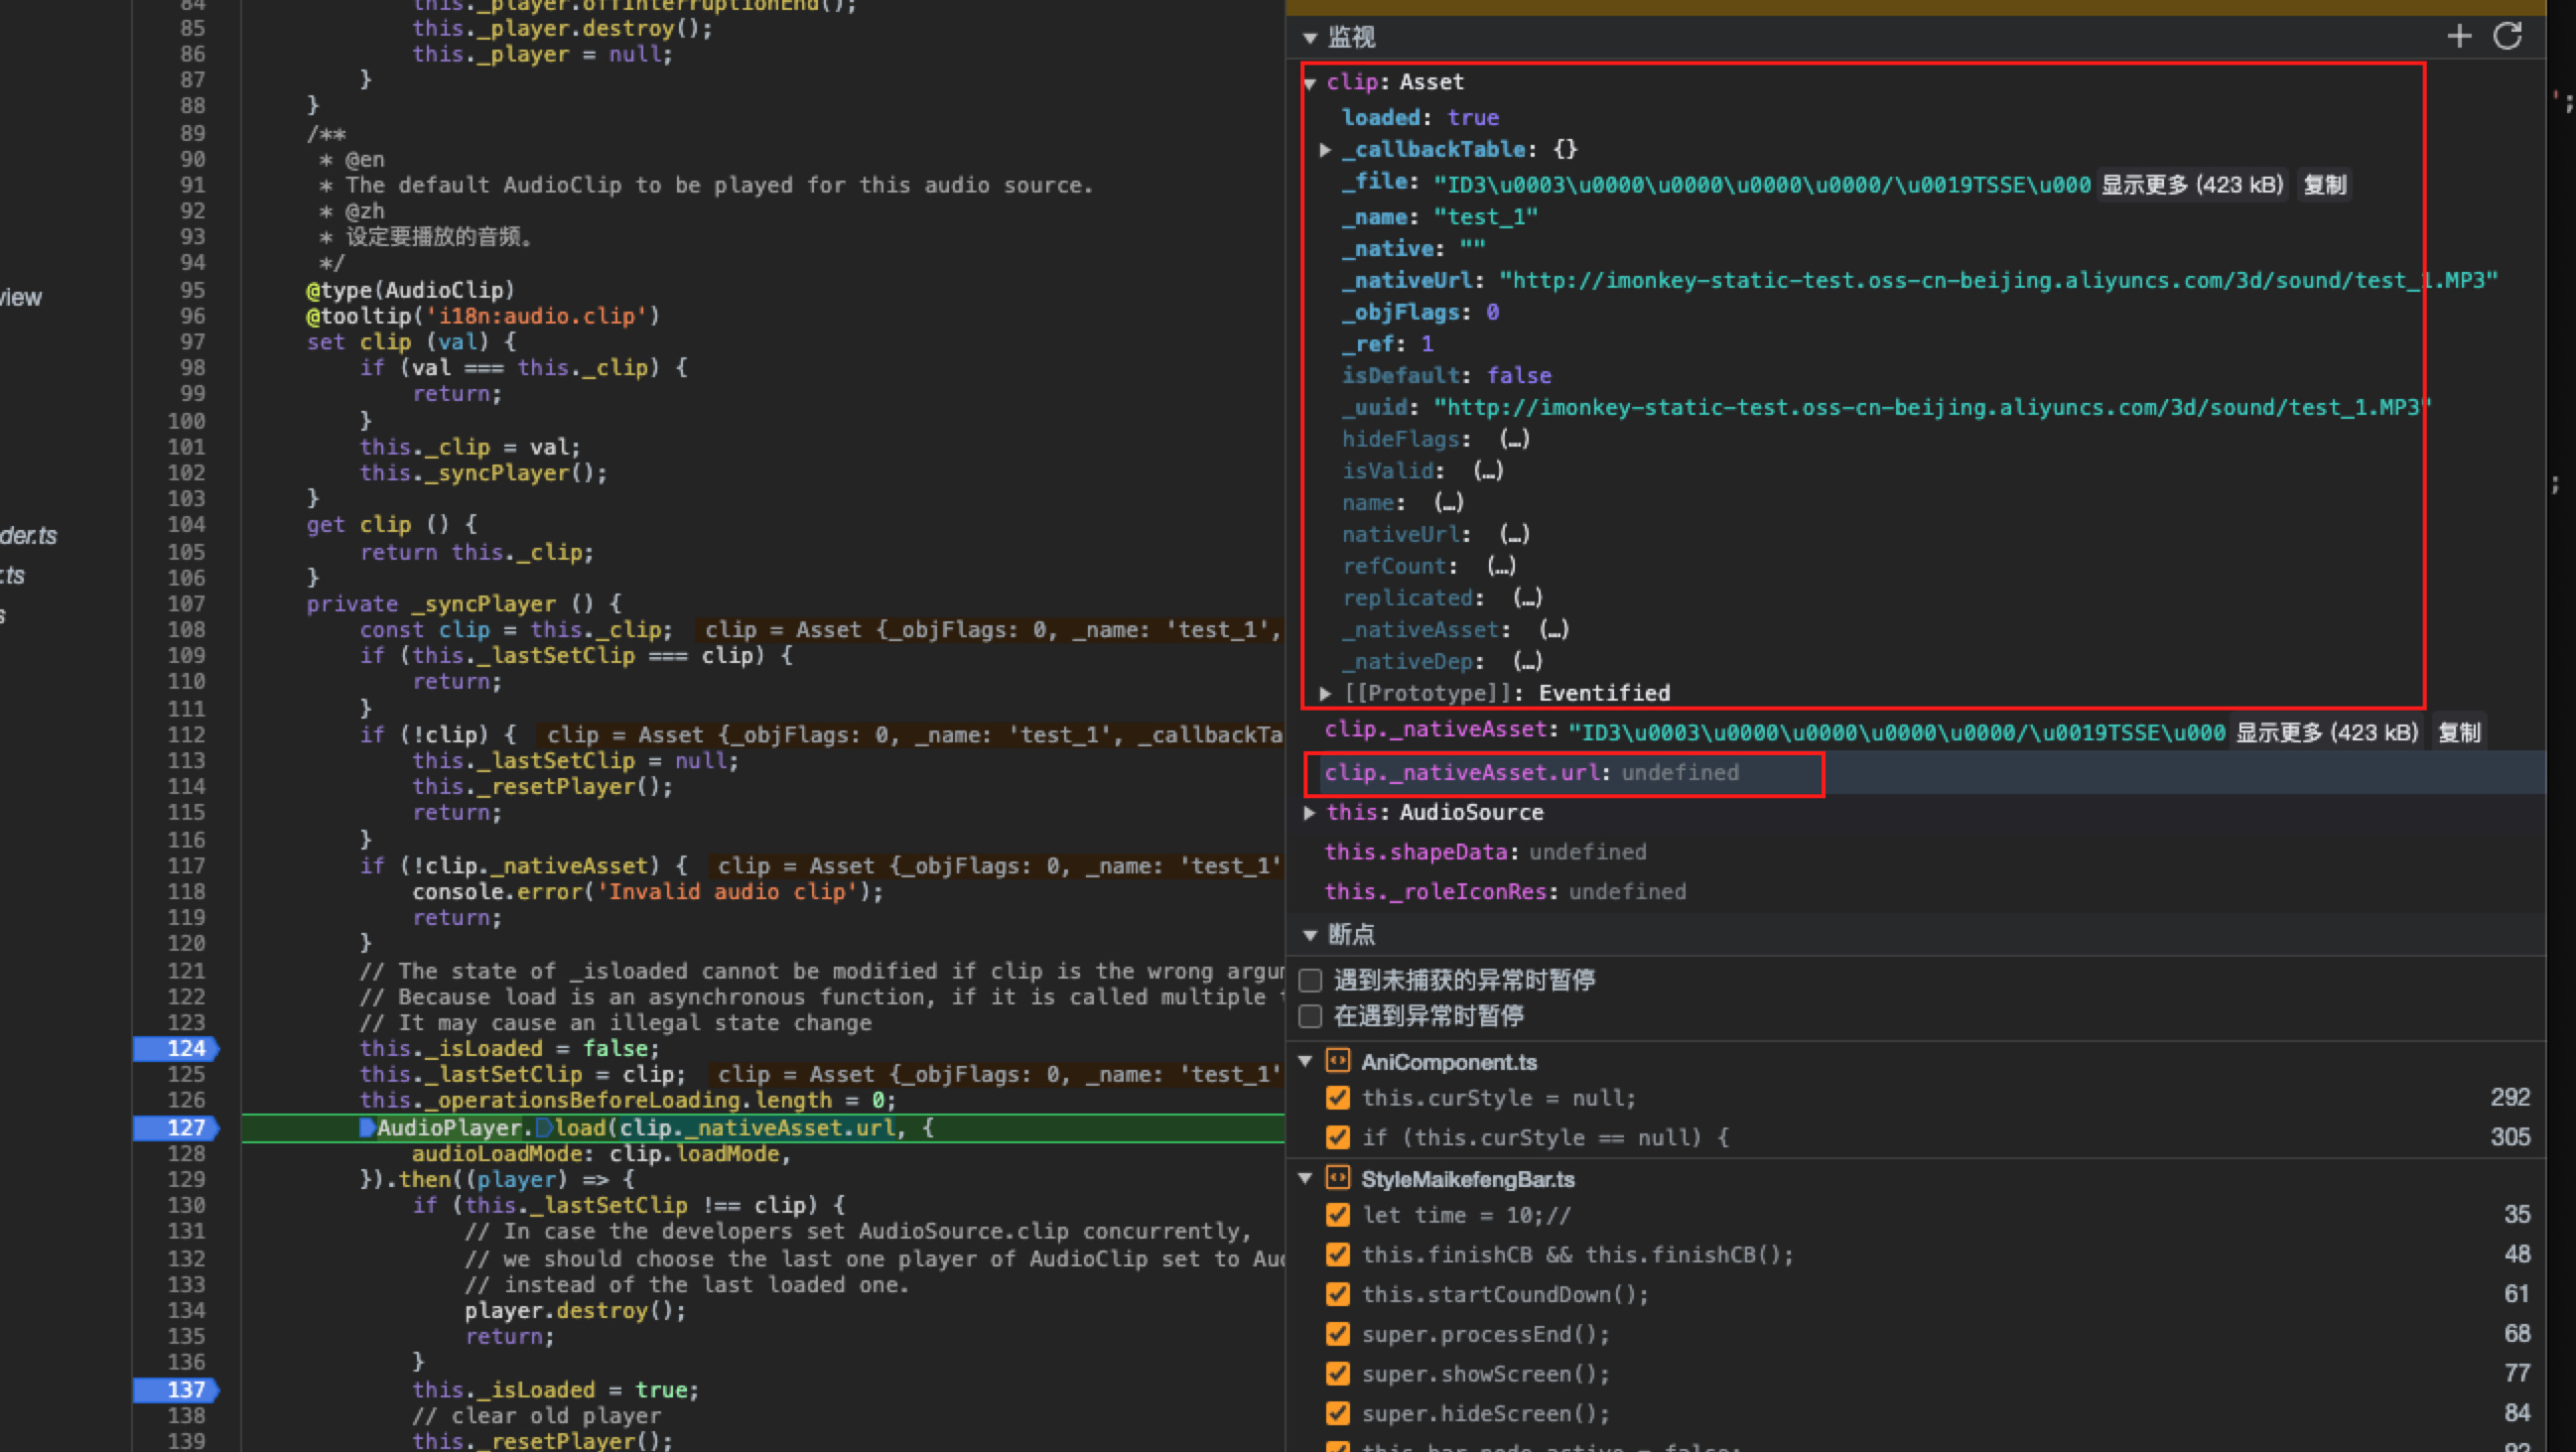2576x1452 pixels.
Task: Disable breakpoint 'this.curStyle = null;'
Action: [1337, 1098]
